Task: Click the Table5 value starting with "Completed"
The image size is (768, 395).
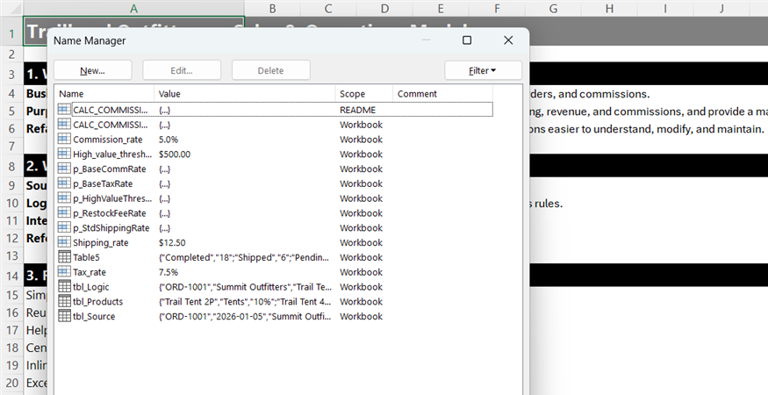Action: pos(244,257)
